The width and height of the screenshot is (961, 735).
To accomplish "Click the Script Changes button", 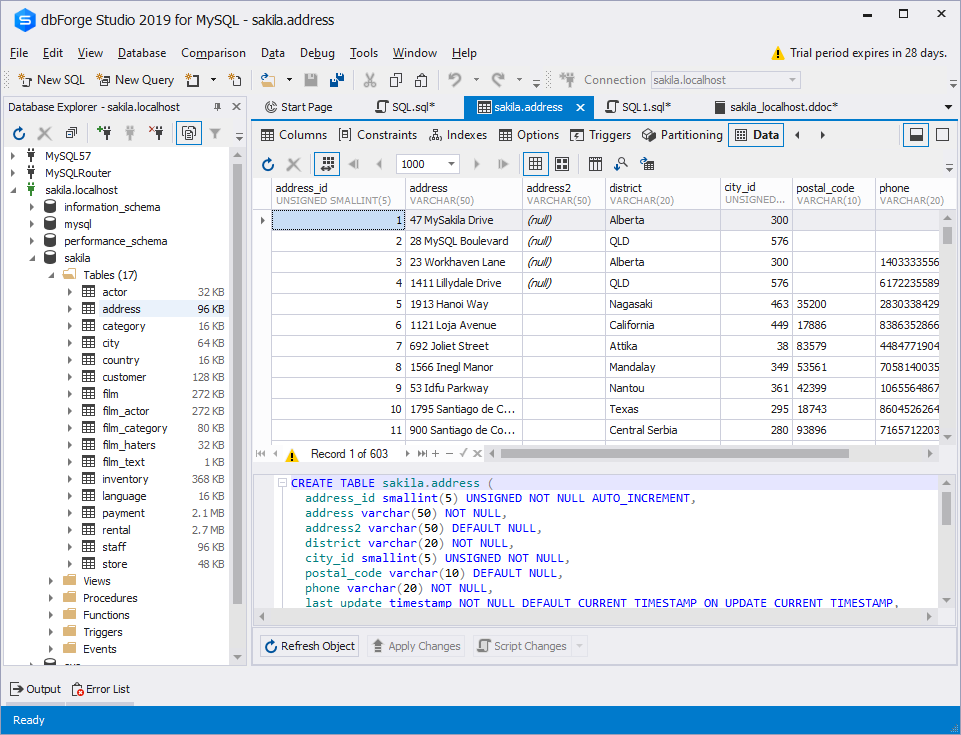I will [522, 646].
